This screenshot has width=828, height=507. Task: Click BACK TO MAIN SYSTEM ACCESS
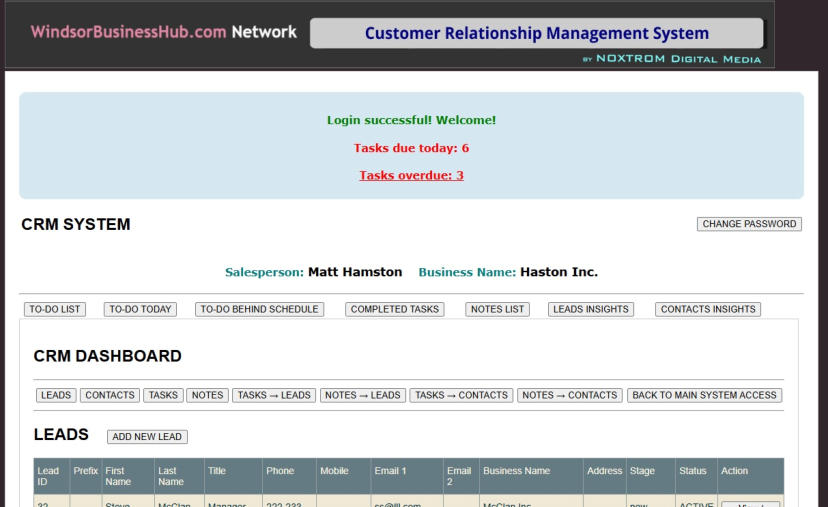(704, 395)
